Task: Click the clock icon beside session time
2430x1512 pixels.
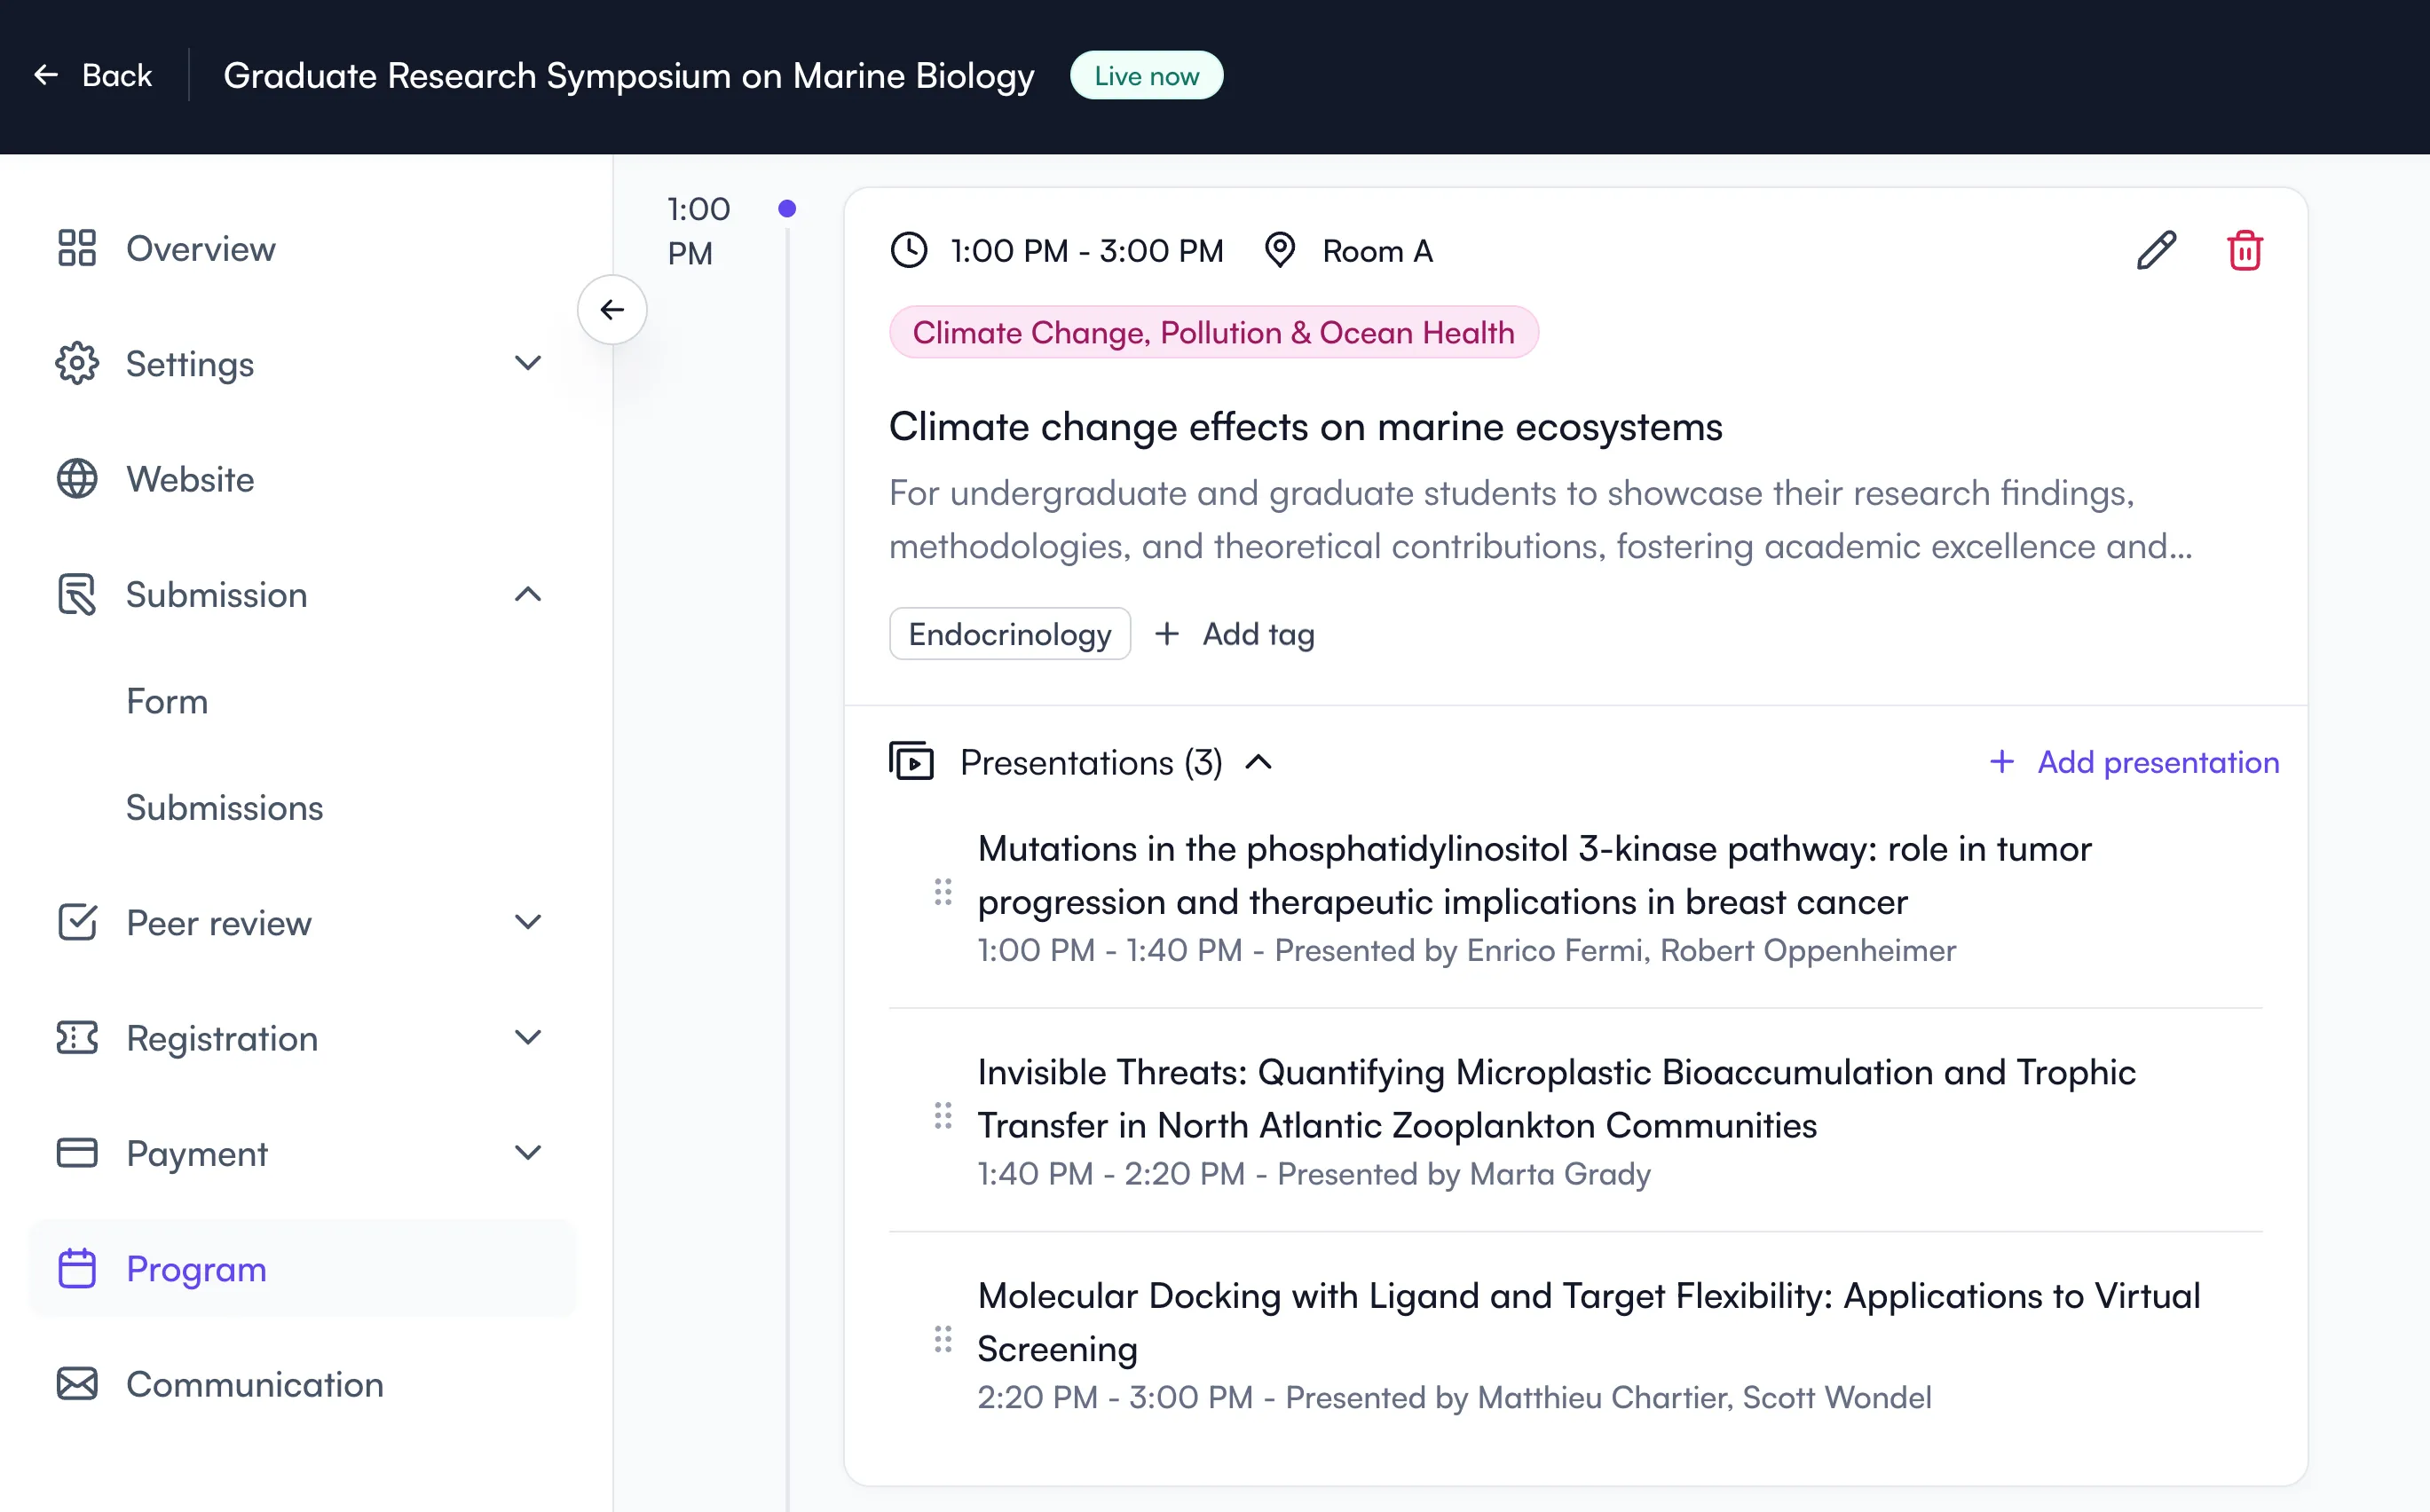Action: coord(909,250)
